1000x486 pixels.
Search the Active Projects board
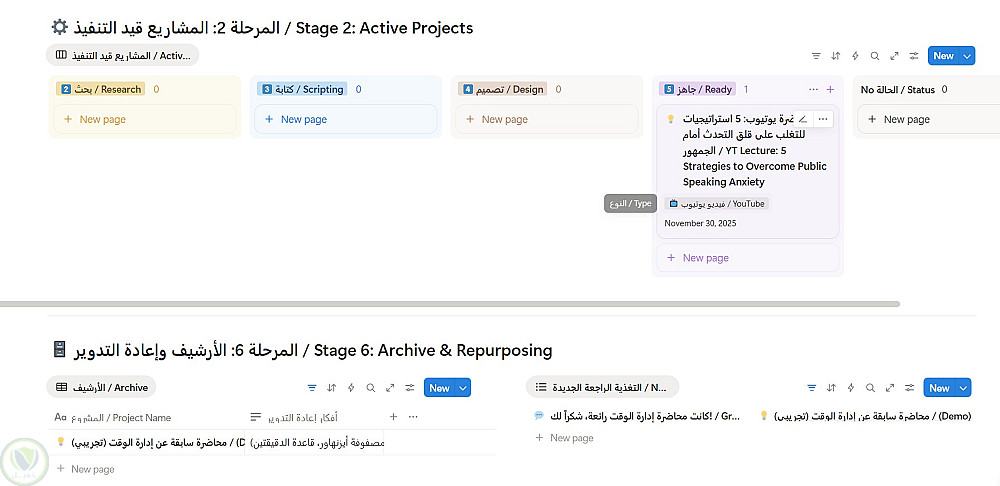875,56
